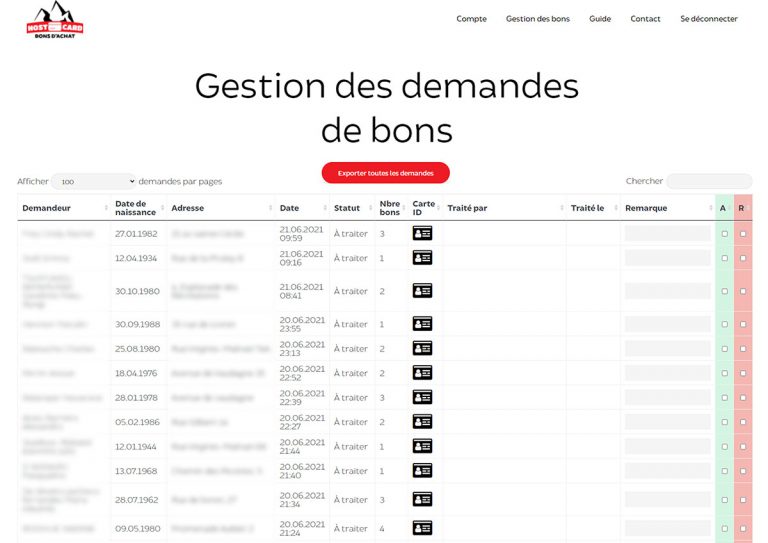Sort table by Date de naissance column
The image size is (768, 543).
(139, 208)
